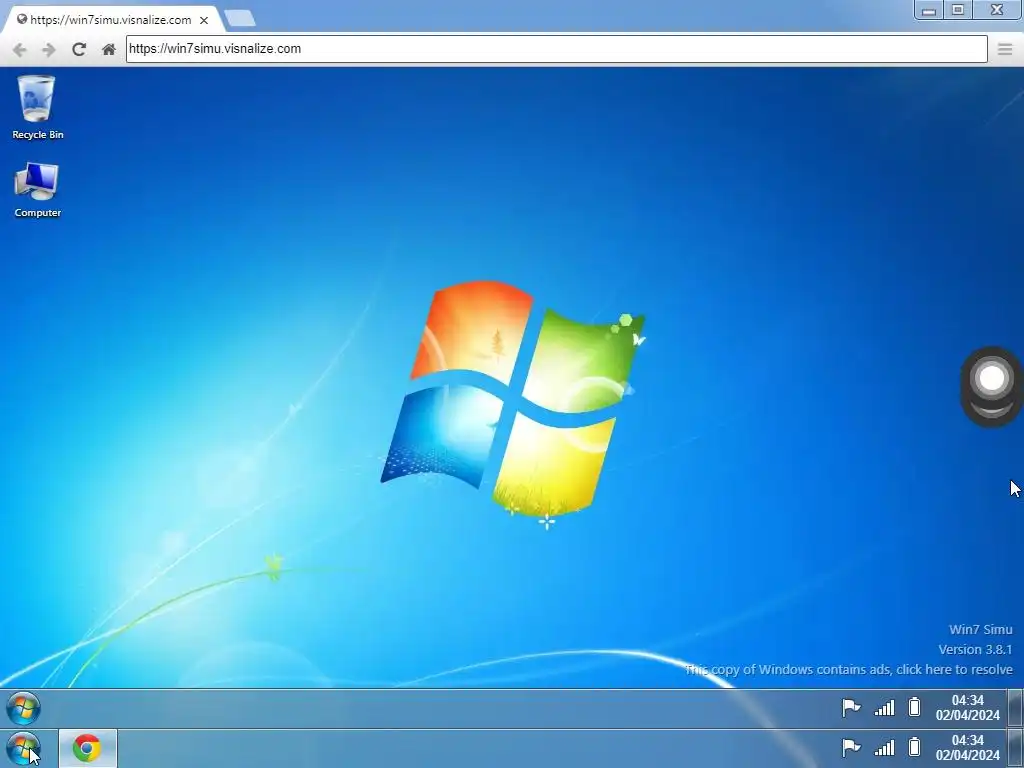The width and height of the screenshot is (1024, 768).
Task: Select the win7simu.visnalize.com browser tab
Action: 110,20
